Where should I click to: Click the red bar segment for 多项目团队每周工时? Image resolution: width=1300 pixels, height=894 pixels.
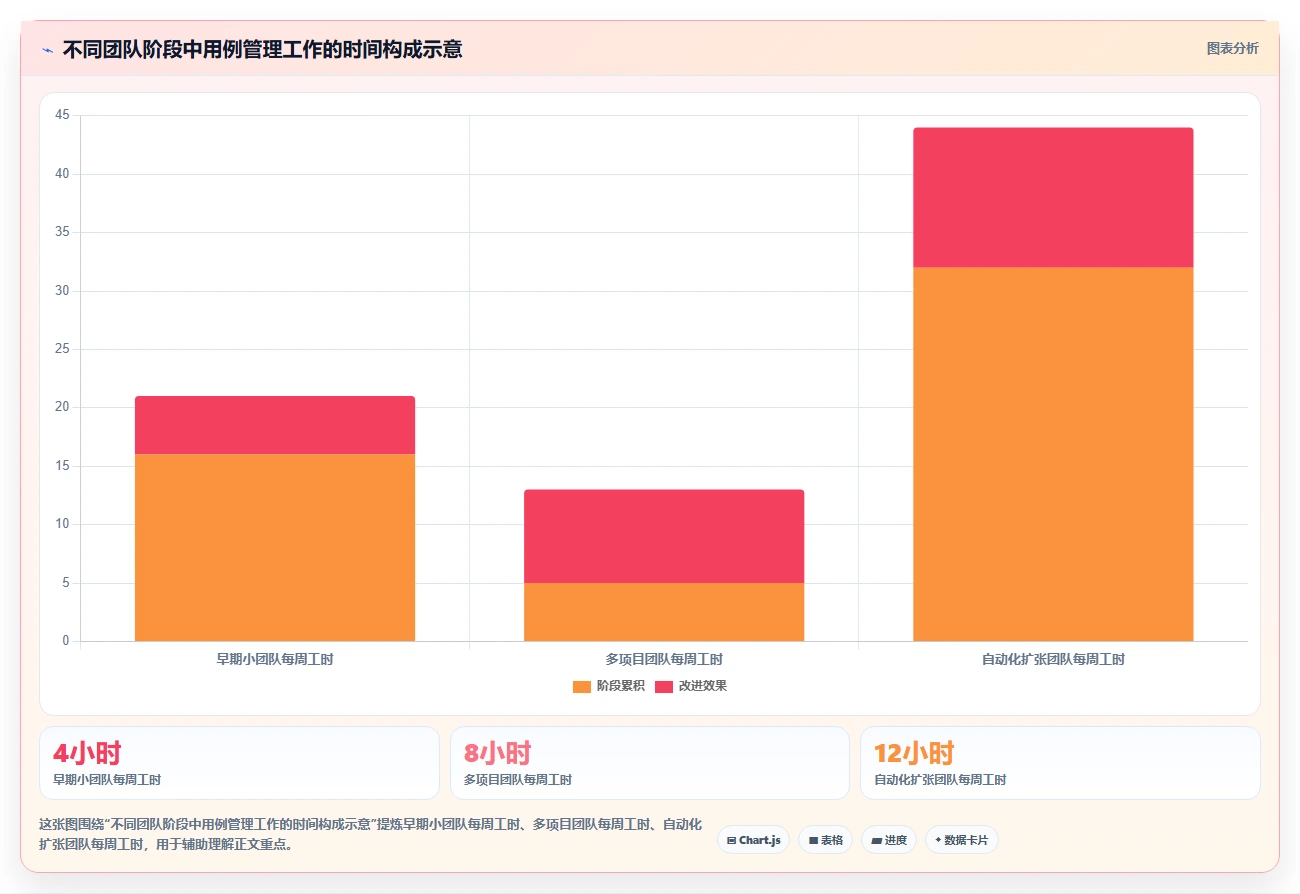coord(664,536)
